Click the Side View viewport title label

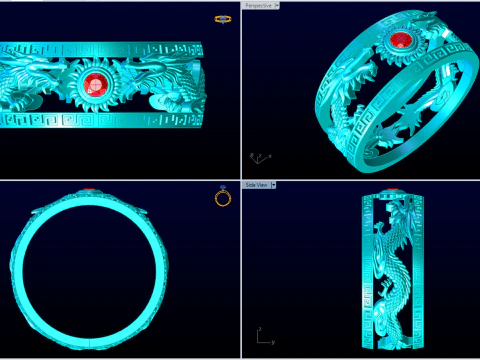pos(256,185)
